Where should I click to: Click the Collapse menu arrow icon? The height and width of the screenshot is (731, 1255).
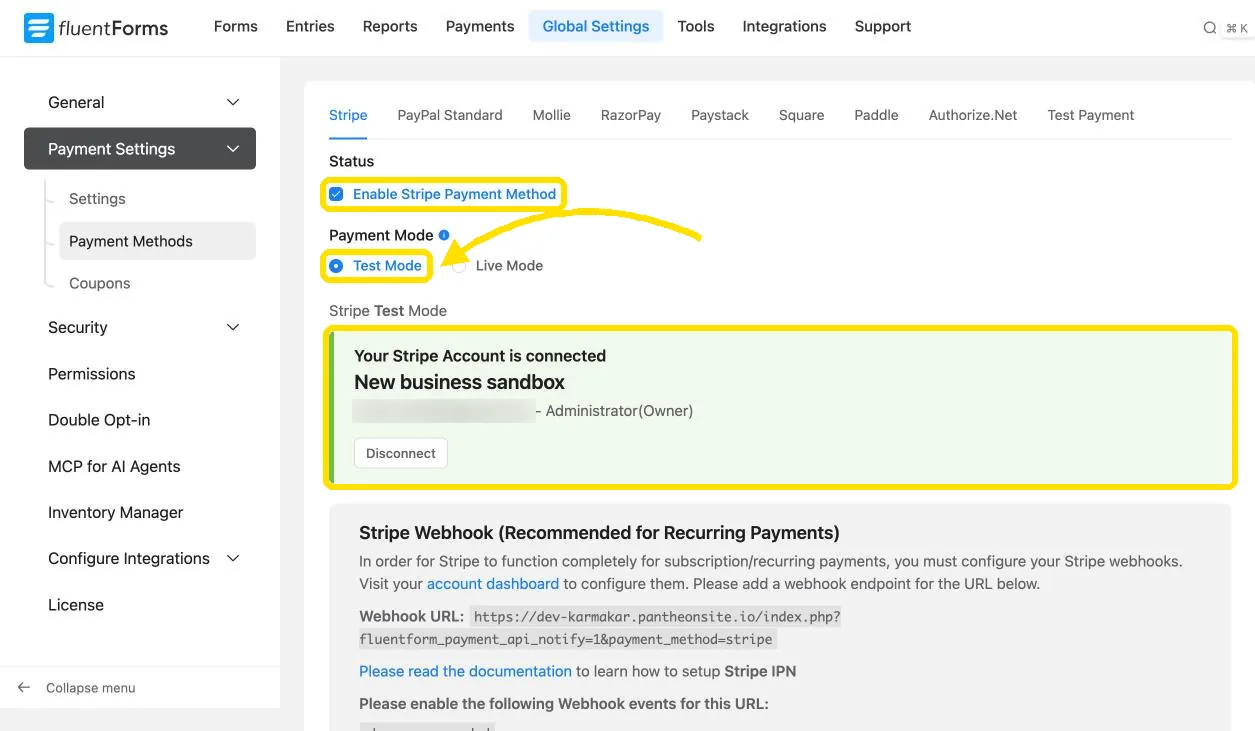[25, 688]
